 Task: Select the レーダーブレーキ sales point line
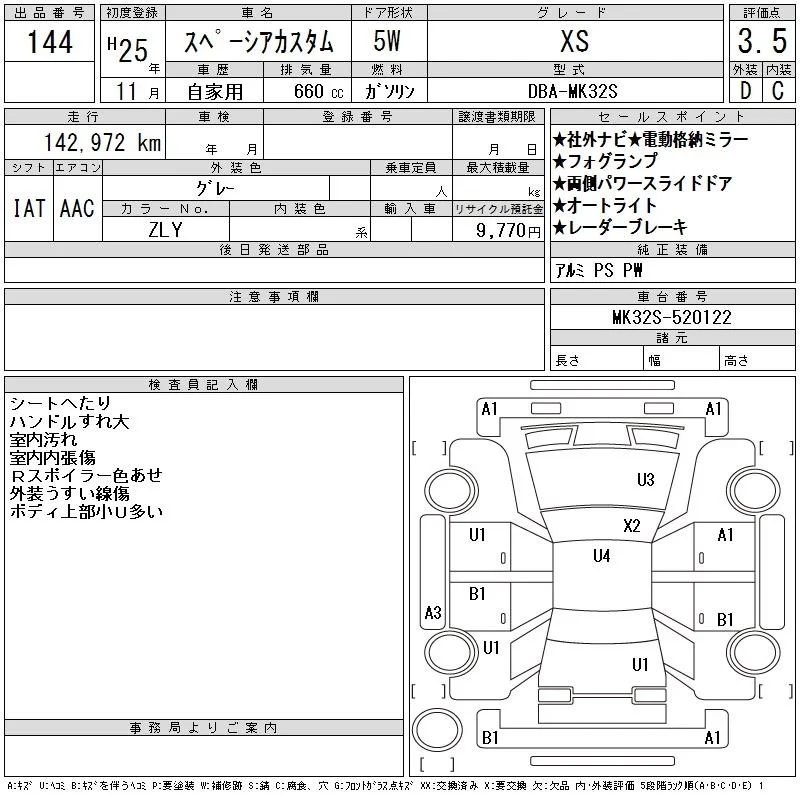pyautogui.click(x=620, y=228)
